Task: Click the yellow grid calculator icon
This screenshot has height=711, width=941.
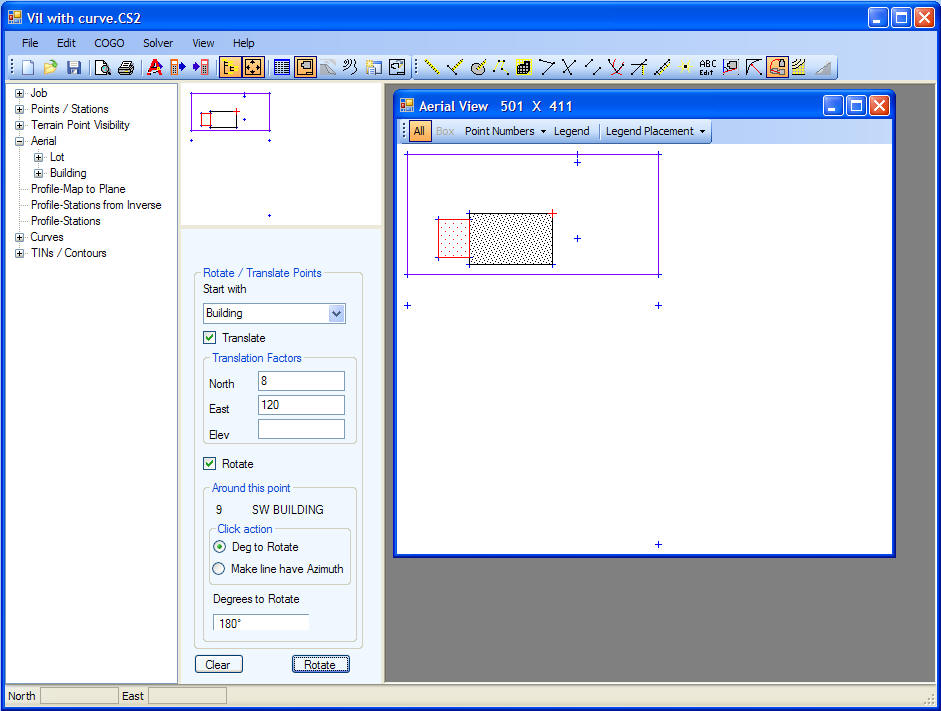Action: point(523,67)
